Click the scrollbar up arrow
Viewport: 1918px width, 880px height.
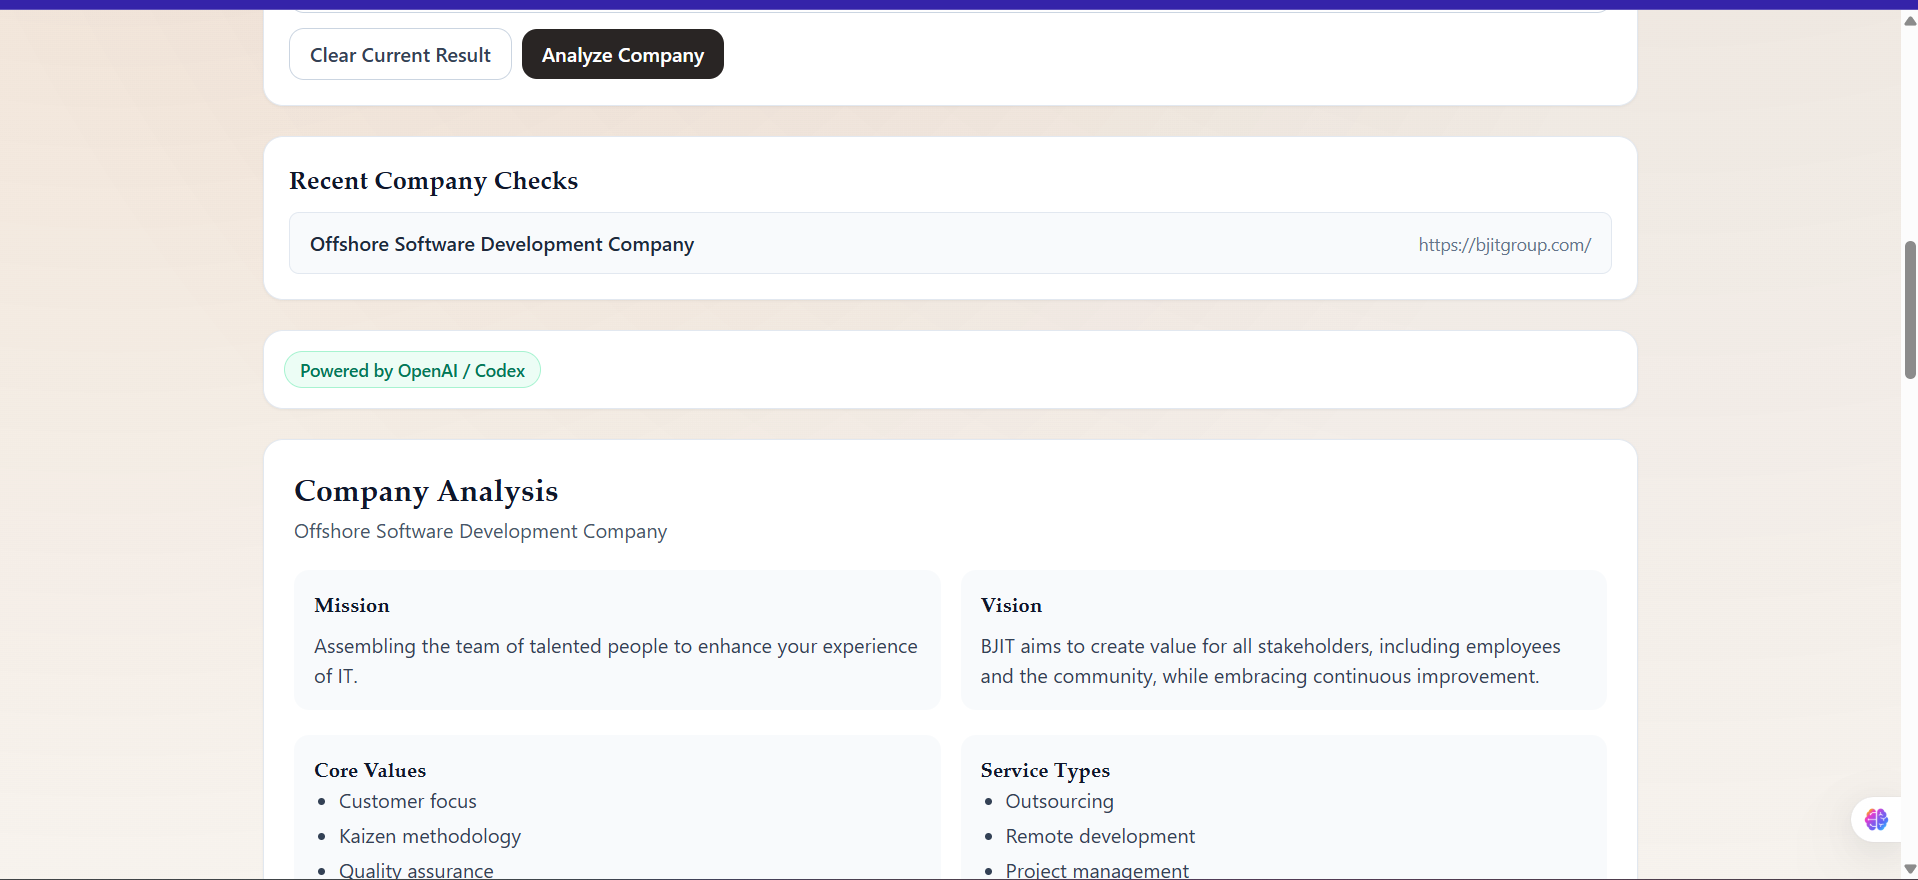[1910, 20]
